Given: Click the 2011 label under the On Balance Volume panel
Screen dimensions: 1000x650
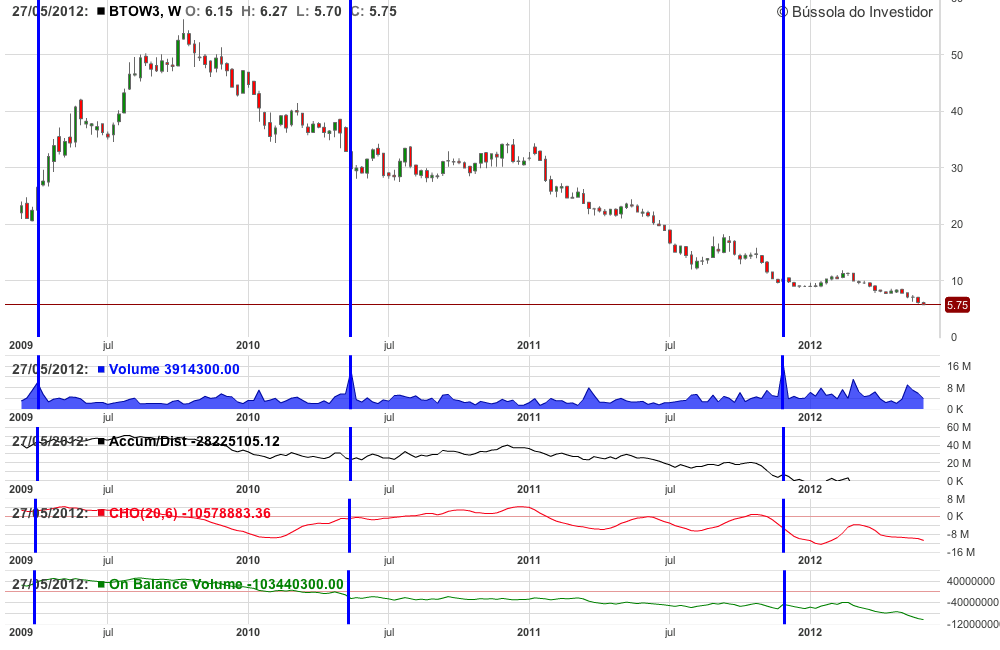Looking at the screenshot, I should tap(529, 632).
